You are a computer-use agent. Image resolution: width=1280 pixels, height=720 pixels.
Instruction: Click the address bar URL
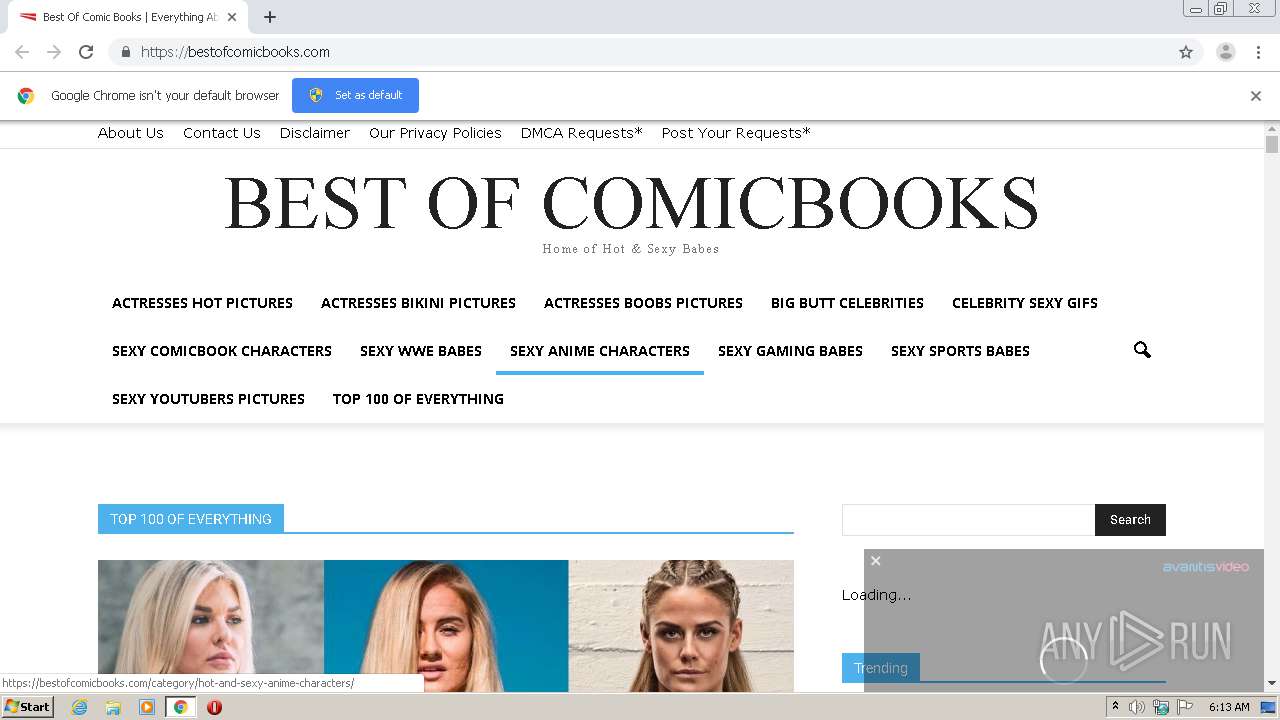235,52
